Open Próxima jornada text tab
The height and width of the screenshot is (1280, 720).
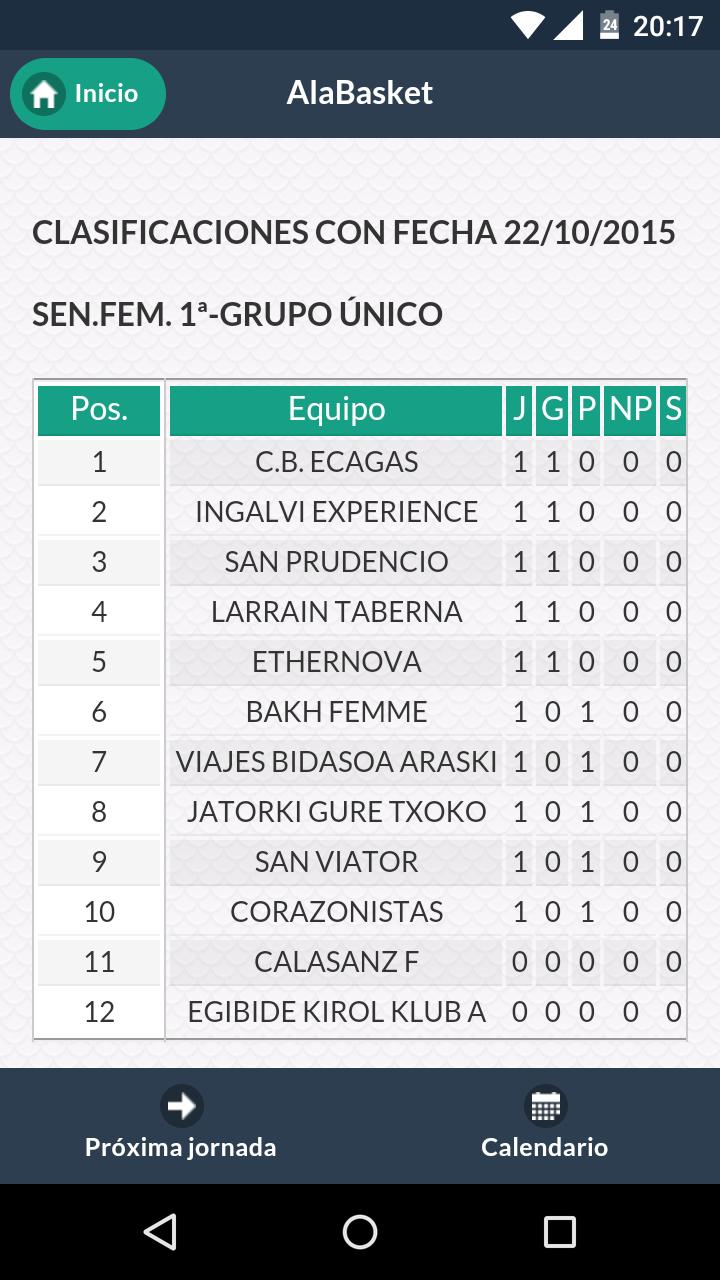pos(181,1147)
